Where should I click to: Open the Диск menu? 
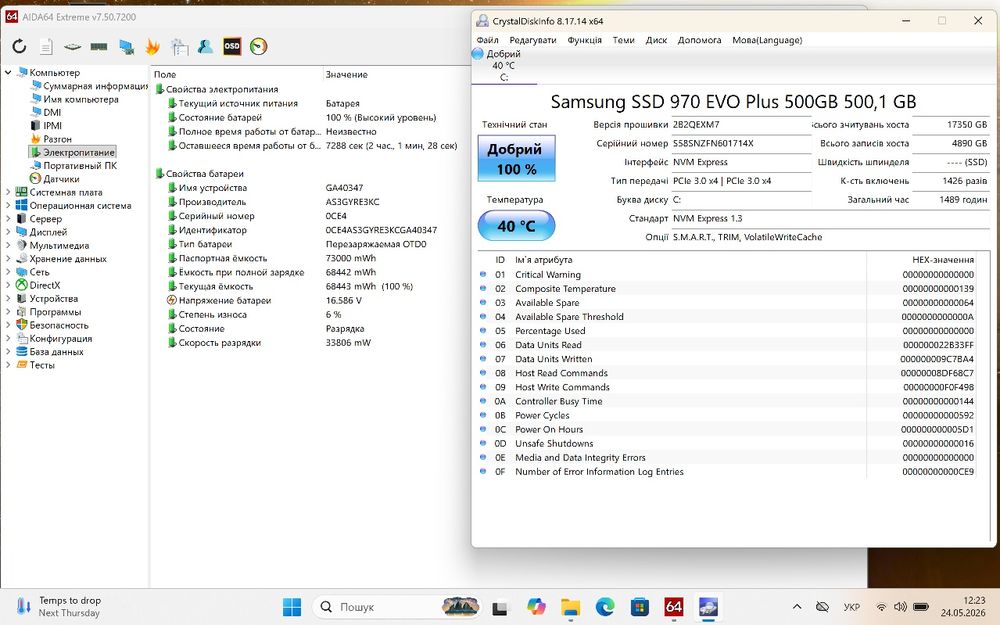656,40
